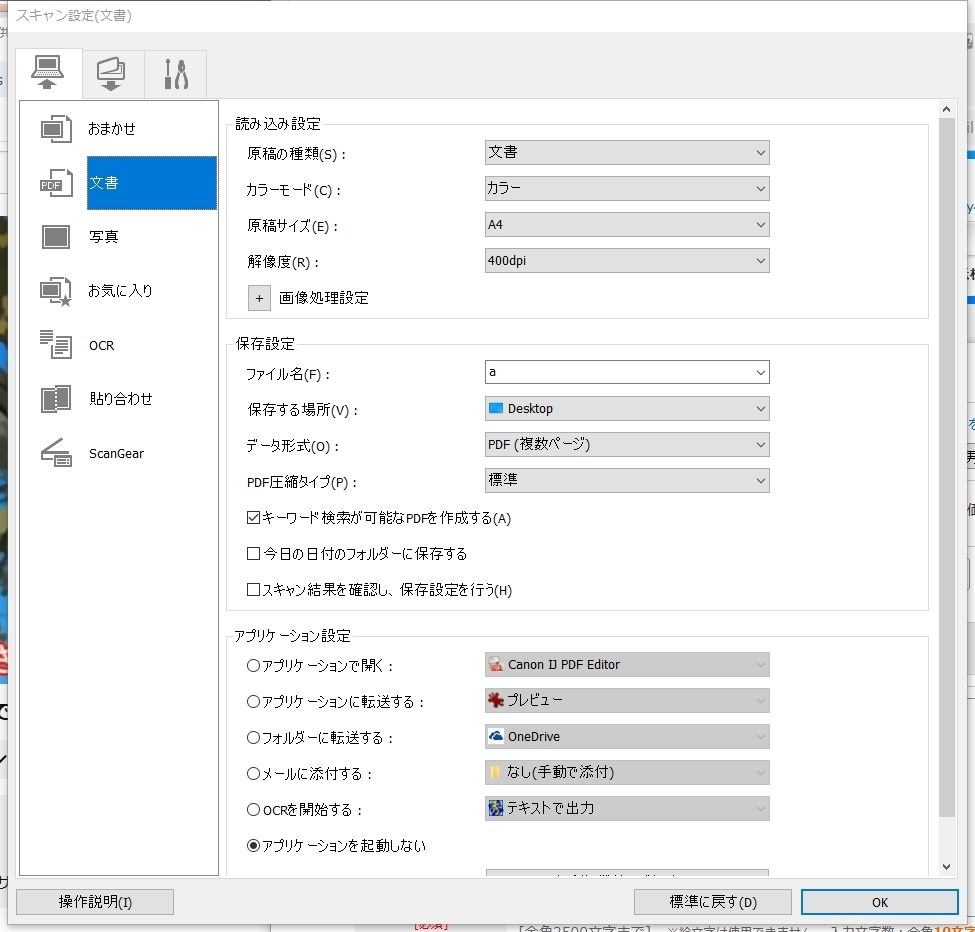
Task: Click the Canon IJ PDF Editor dropdown
Action: tap(627, 665)
